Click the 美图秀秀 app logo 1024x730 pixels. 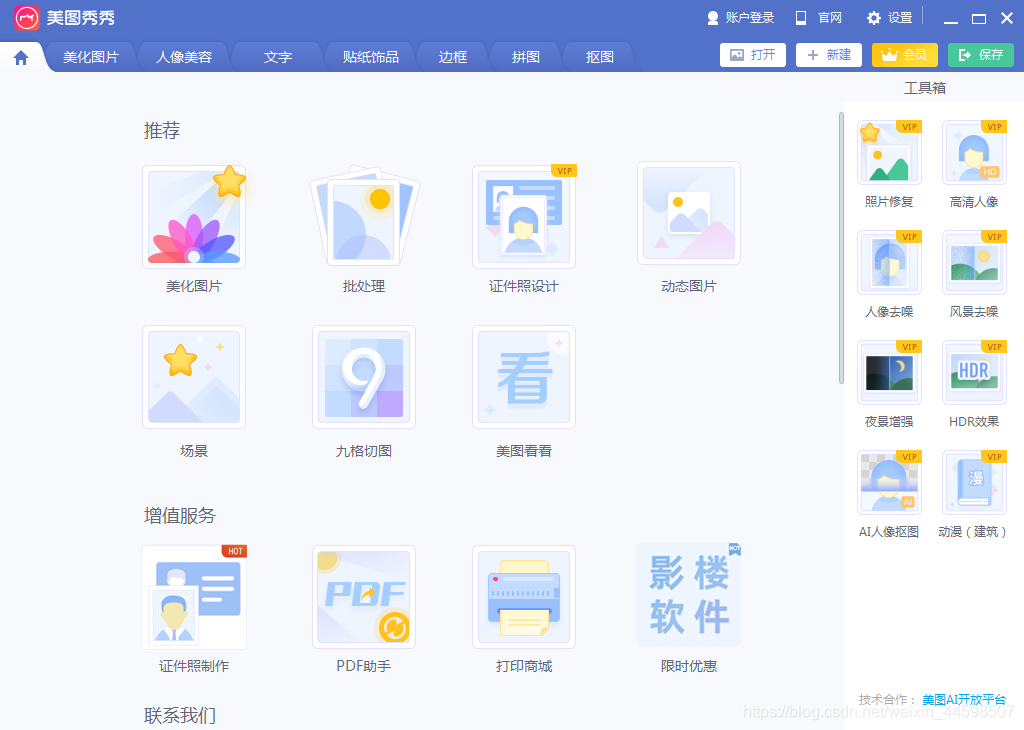(27, 18)
